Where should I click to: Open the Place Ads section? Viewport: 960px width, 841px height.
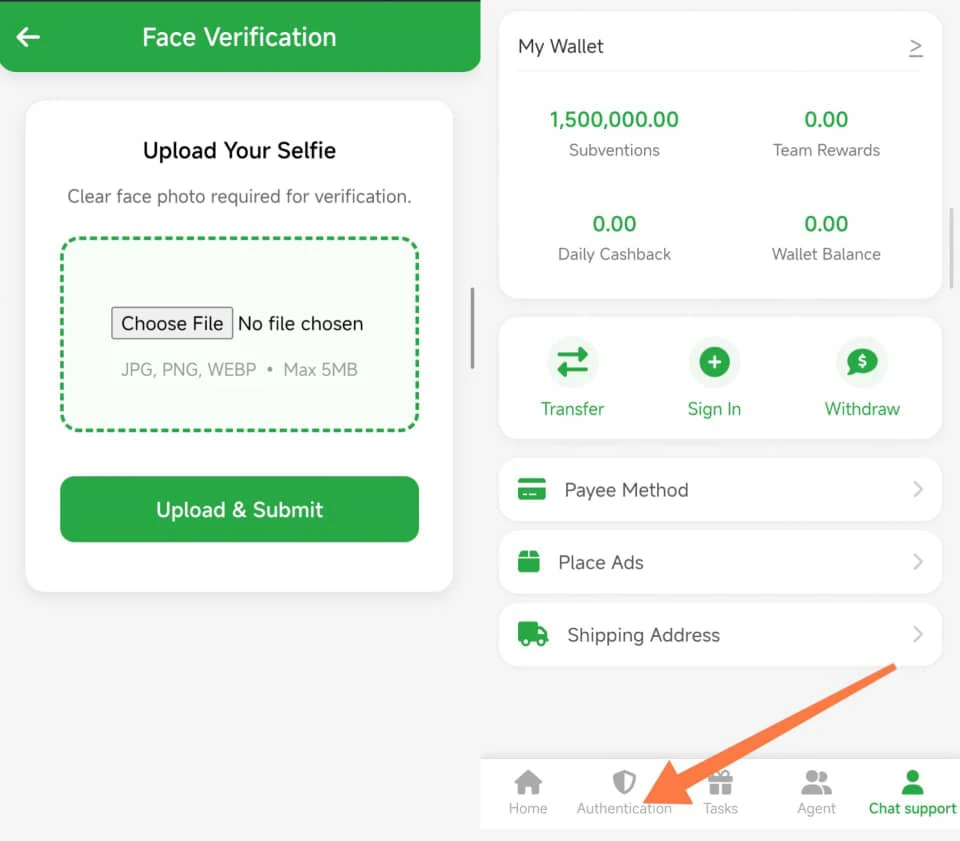click(917, 562)
